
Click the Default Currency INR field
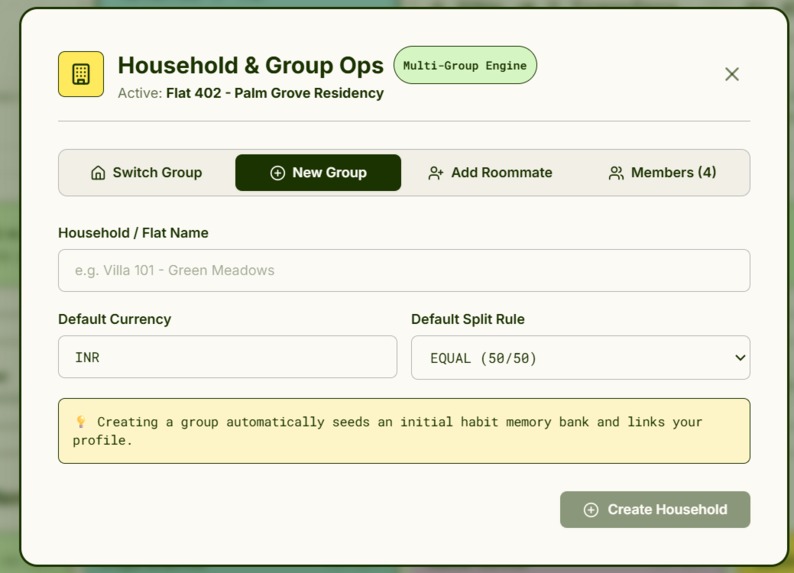tap(227, 357)
